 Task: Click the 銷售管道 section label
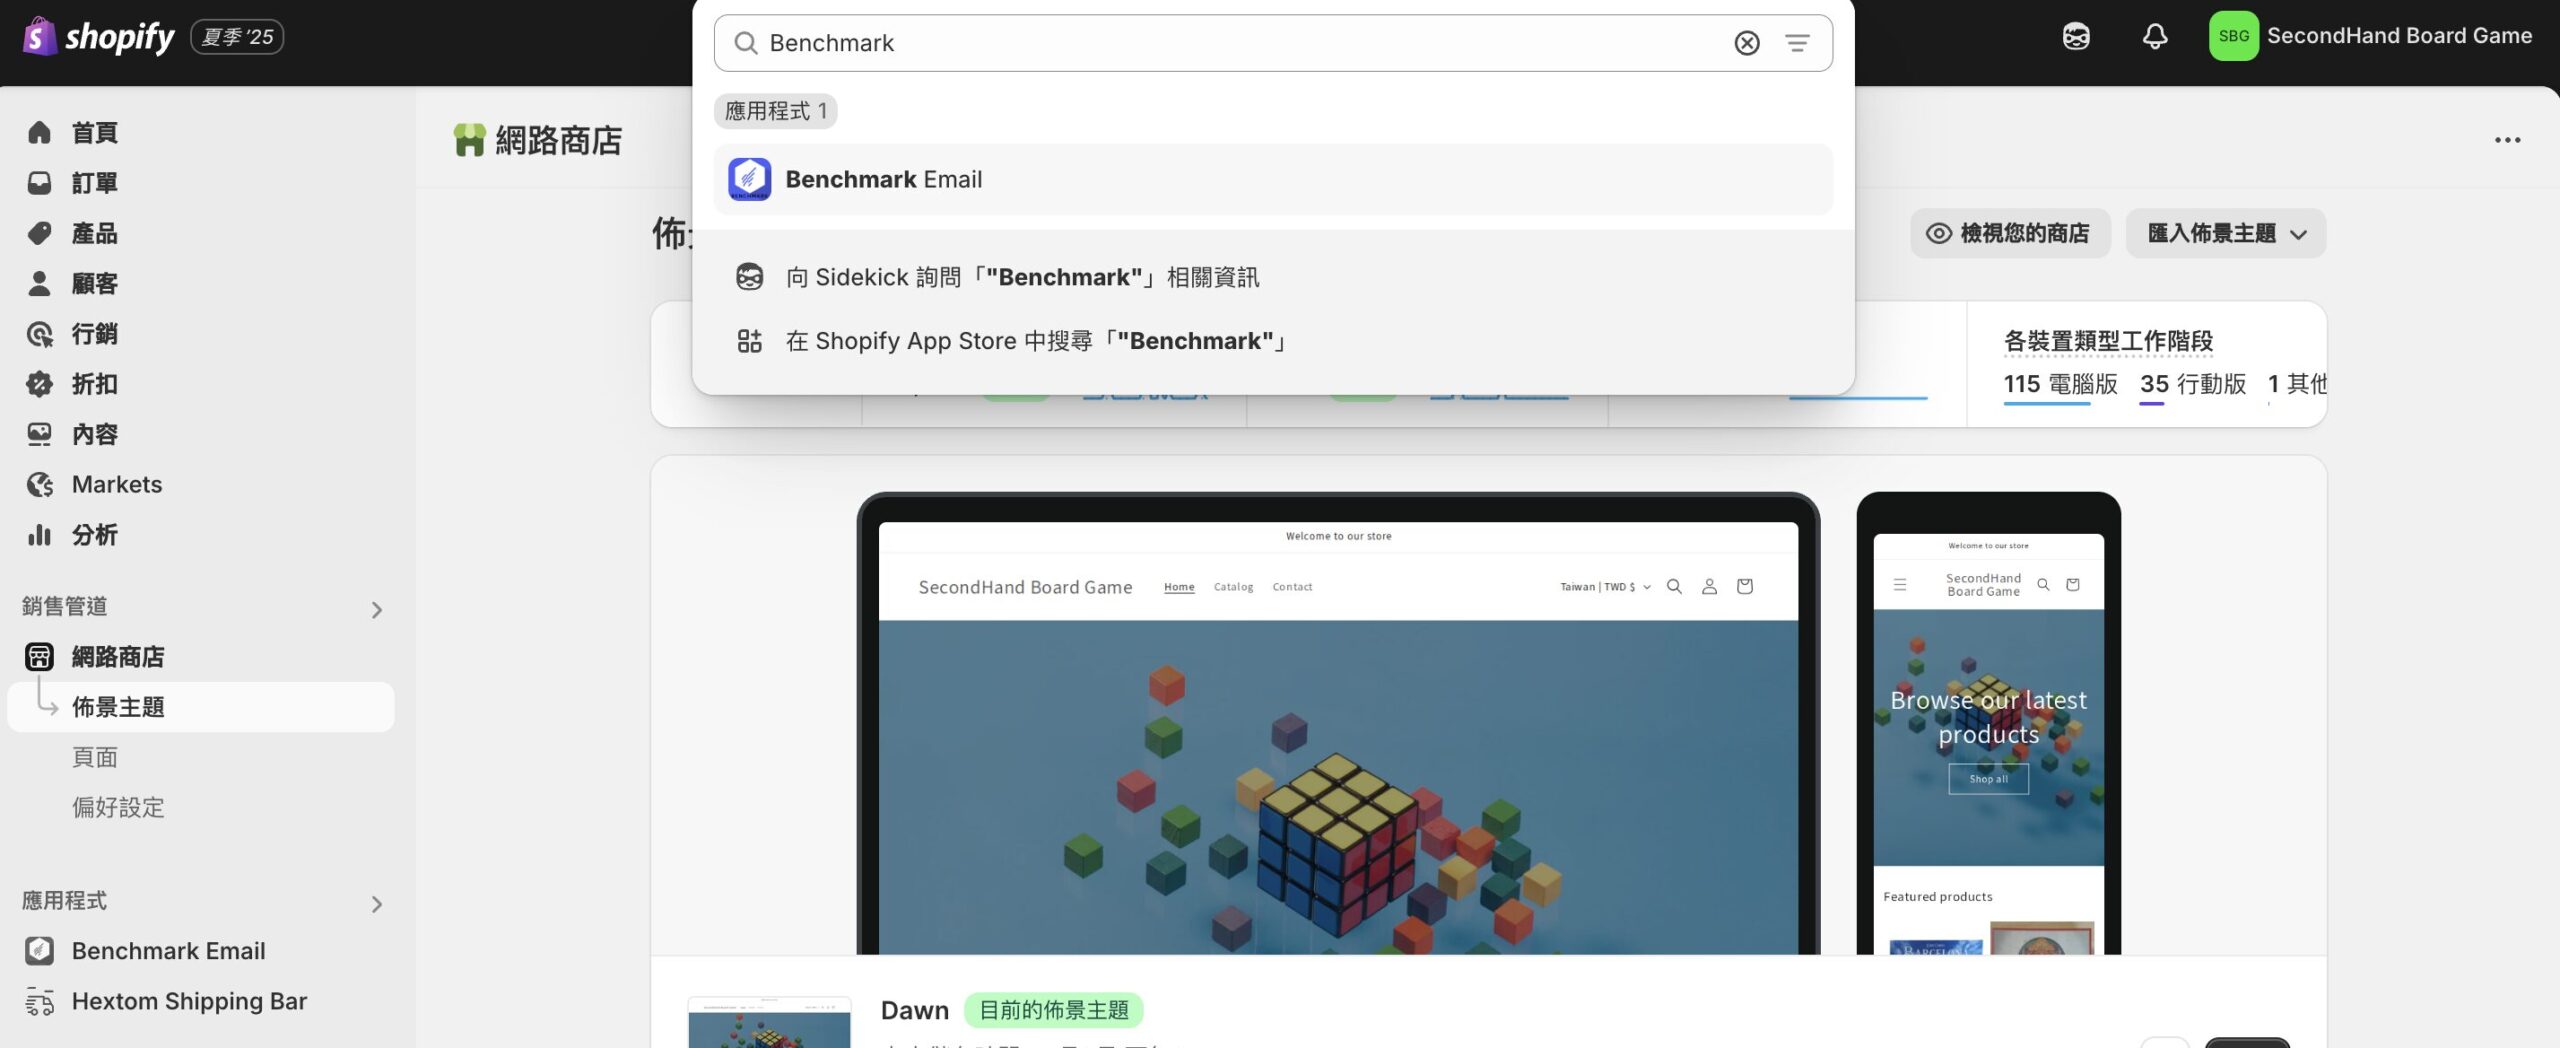coord(65,606)
